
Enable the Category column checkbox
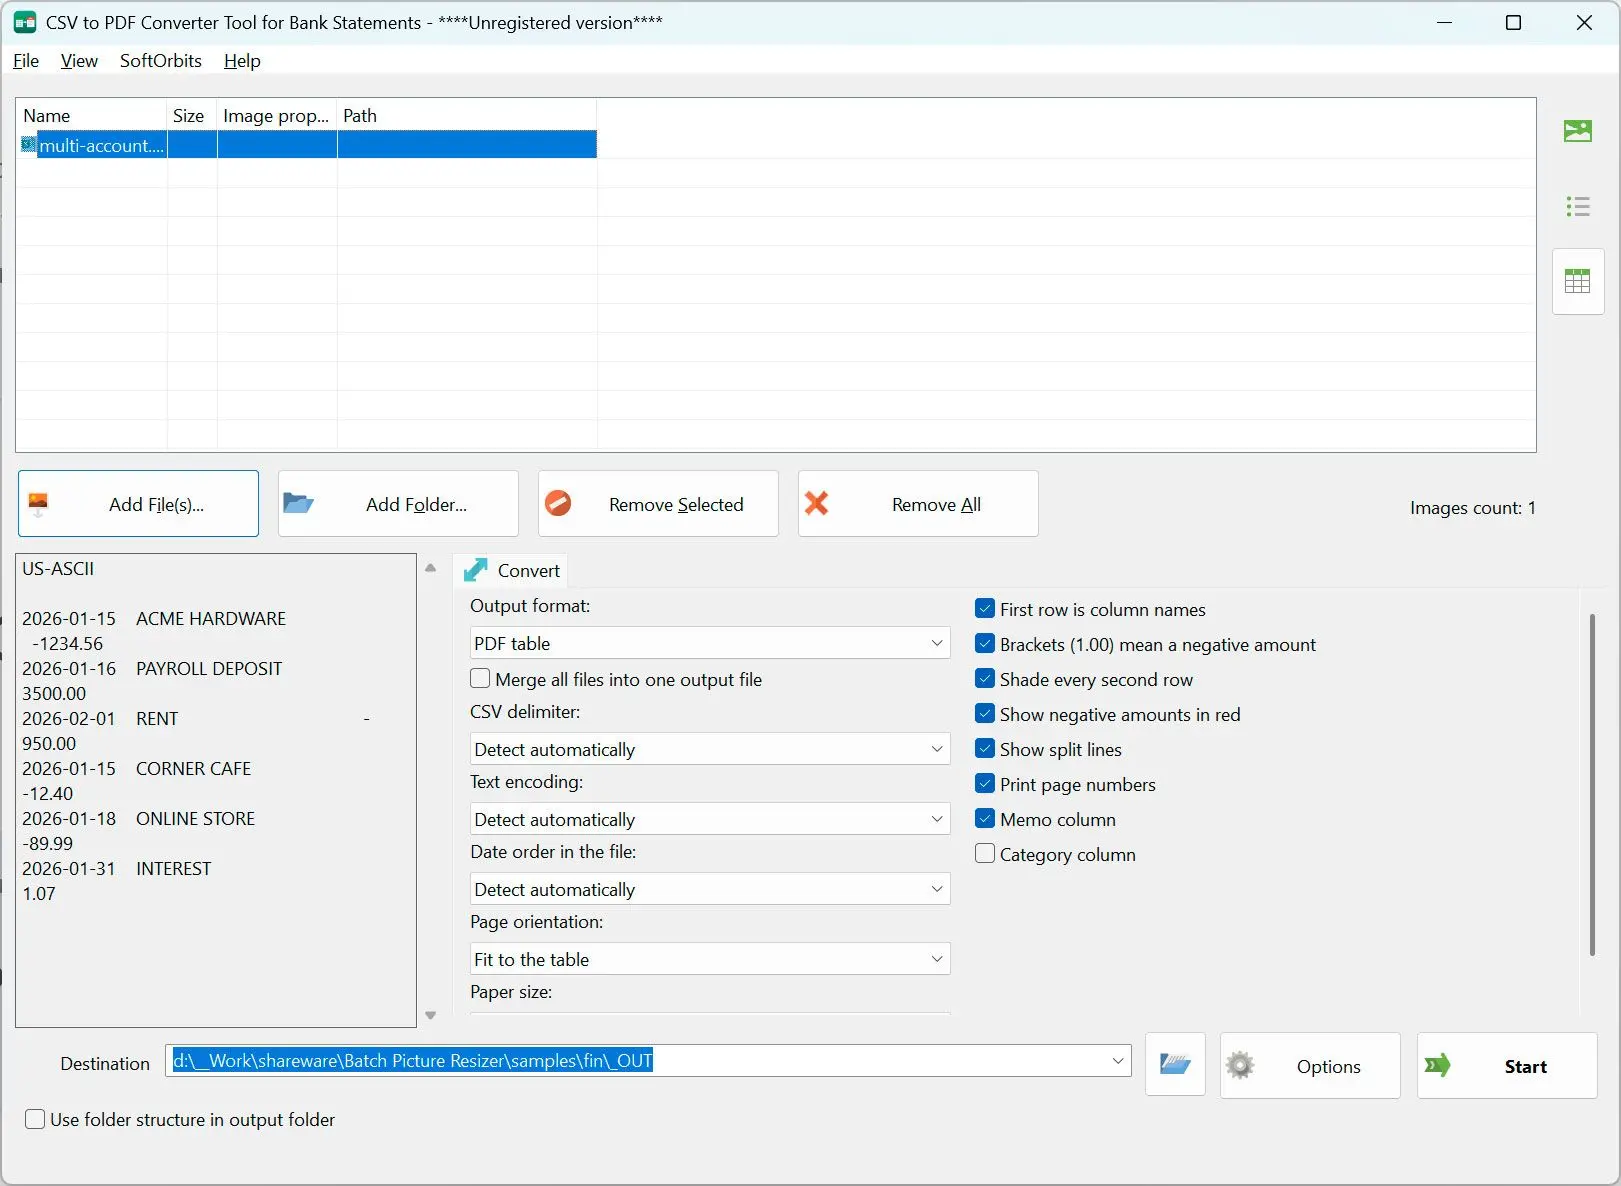tap(985, 854)
